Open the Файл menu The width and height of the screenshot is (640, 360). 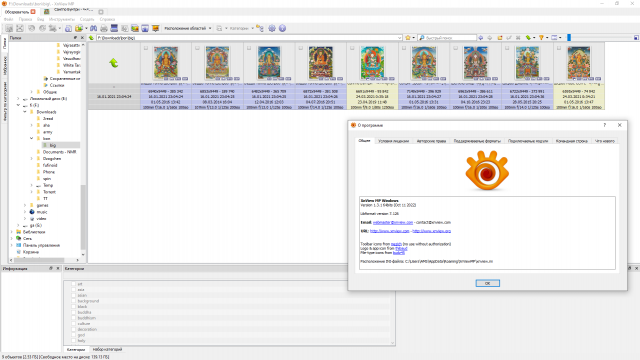(9, 19)
